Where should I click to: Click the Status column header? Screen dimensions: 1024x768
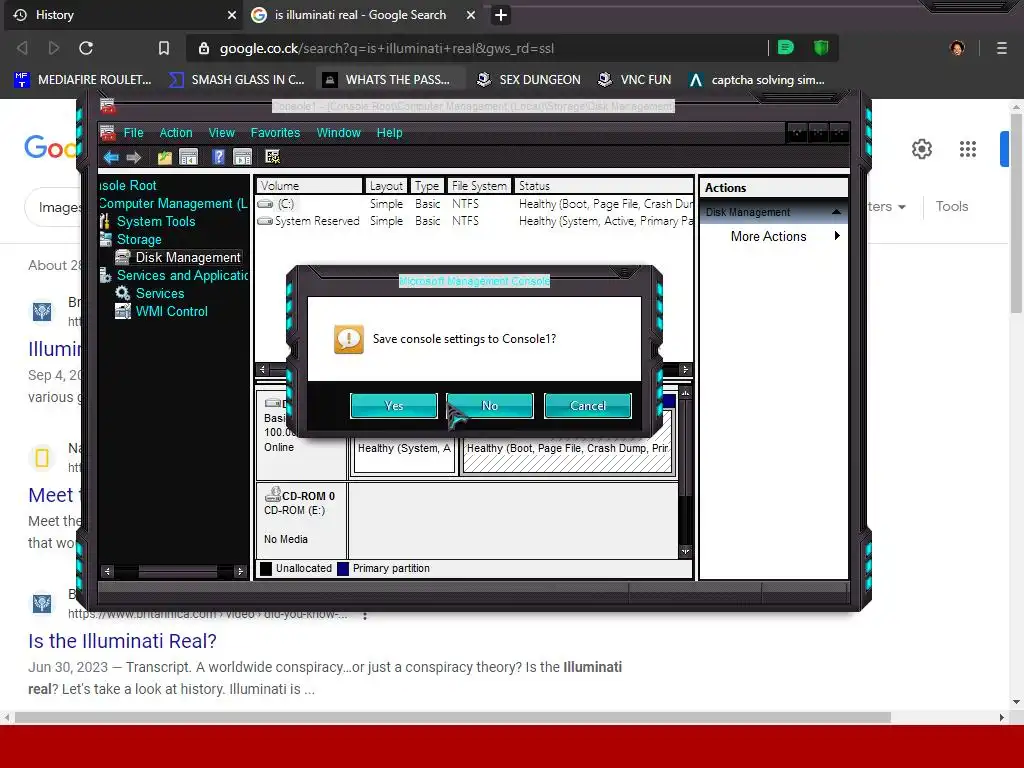pyautogui.click(x=603, y=185)
